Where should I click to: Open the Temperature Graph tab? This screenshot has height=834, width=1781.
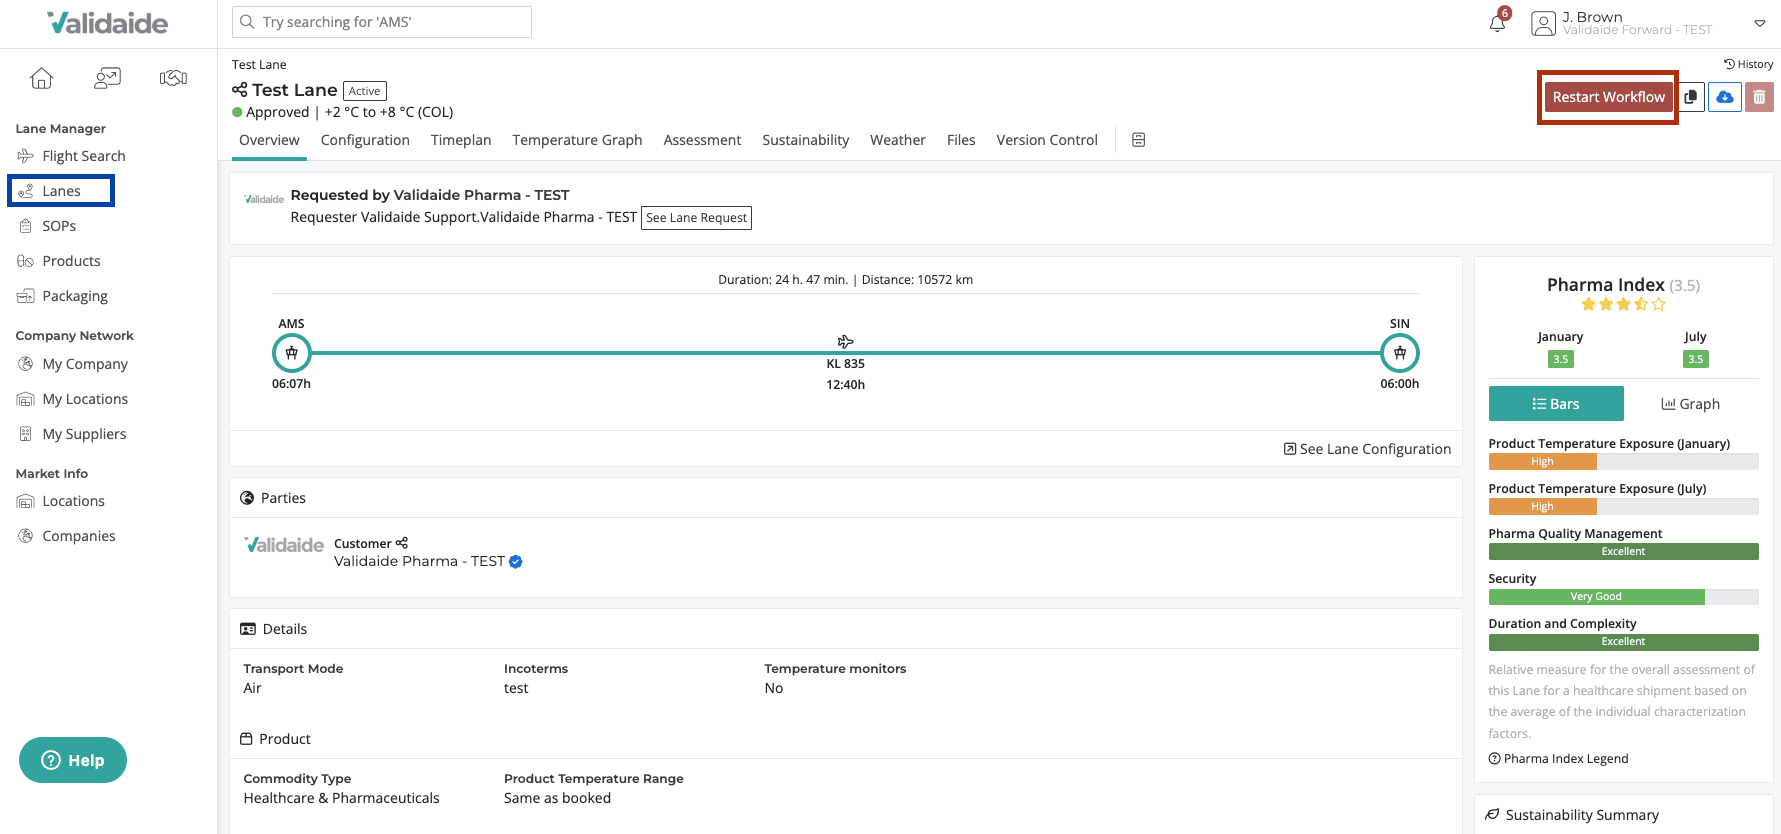click(x=577, y=140)
